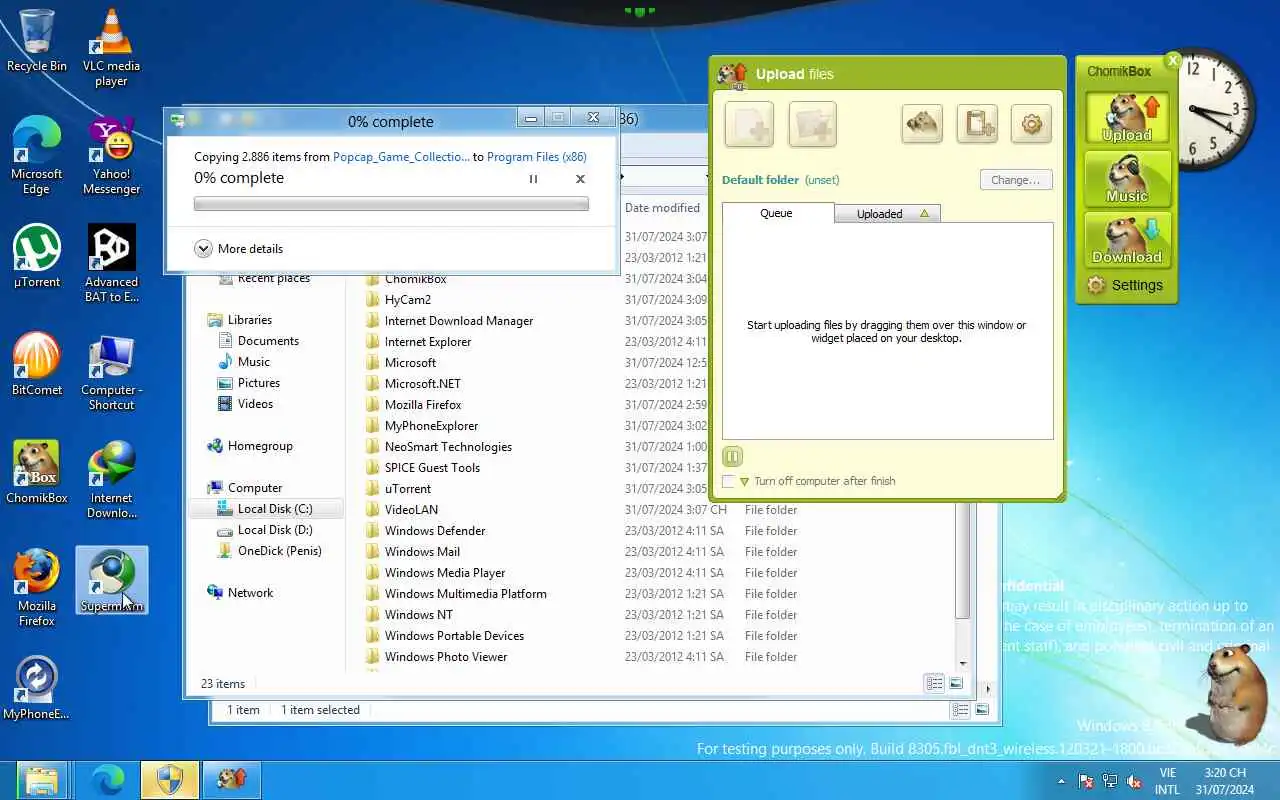Click the hamster icon in Upload toolbar

click(922, 124)
